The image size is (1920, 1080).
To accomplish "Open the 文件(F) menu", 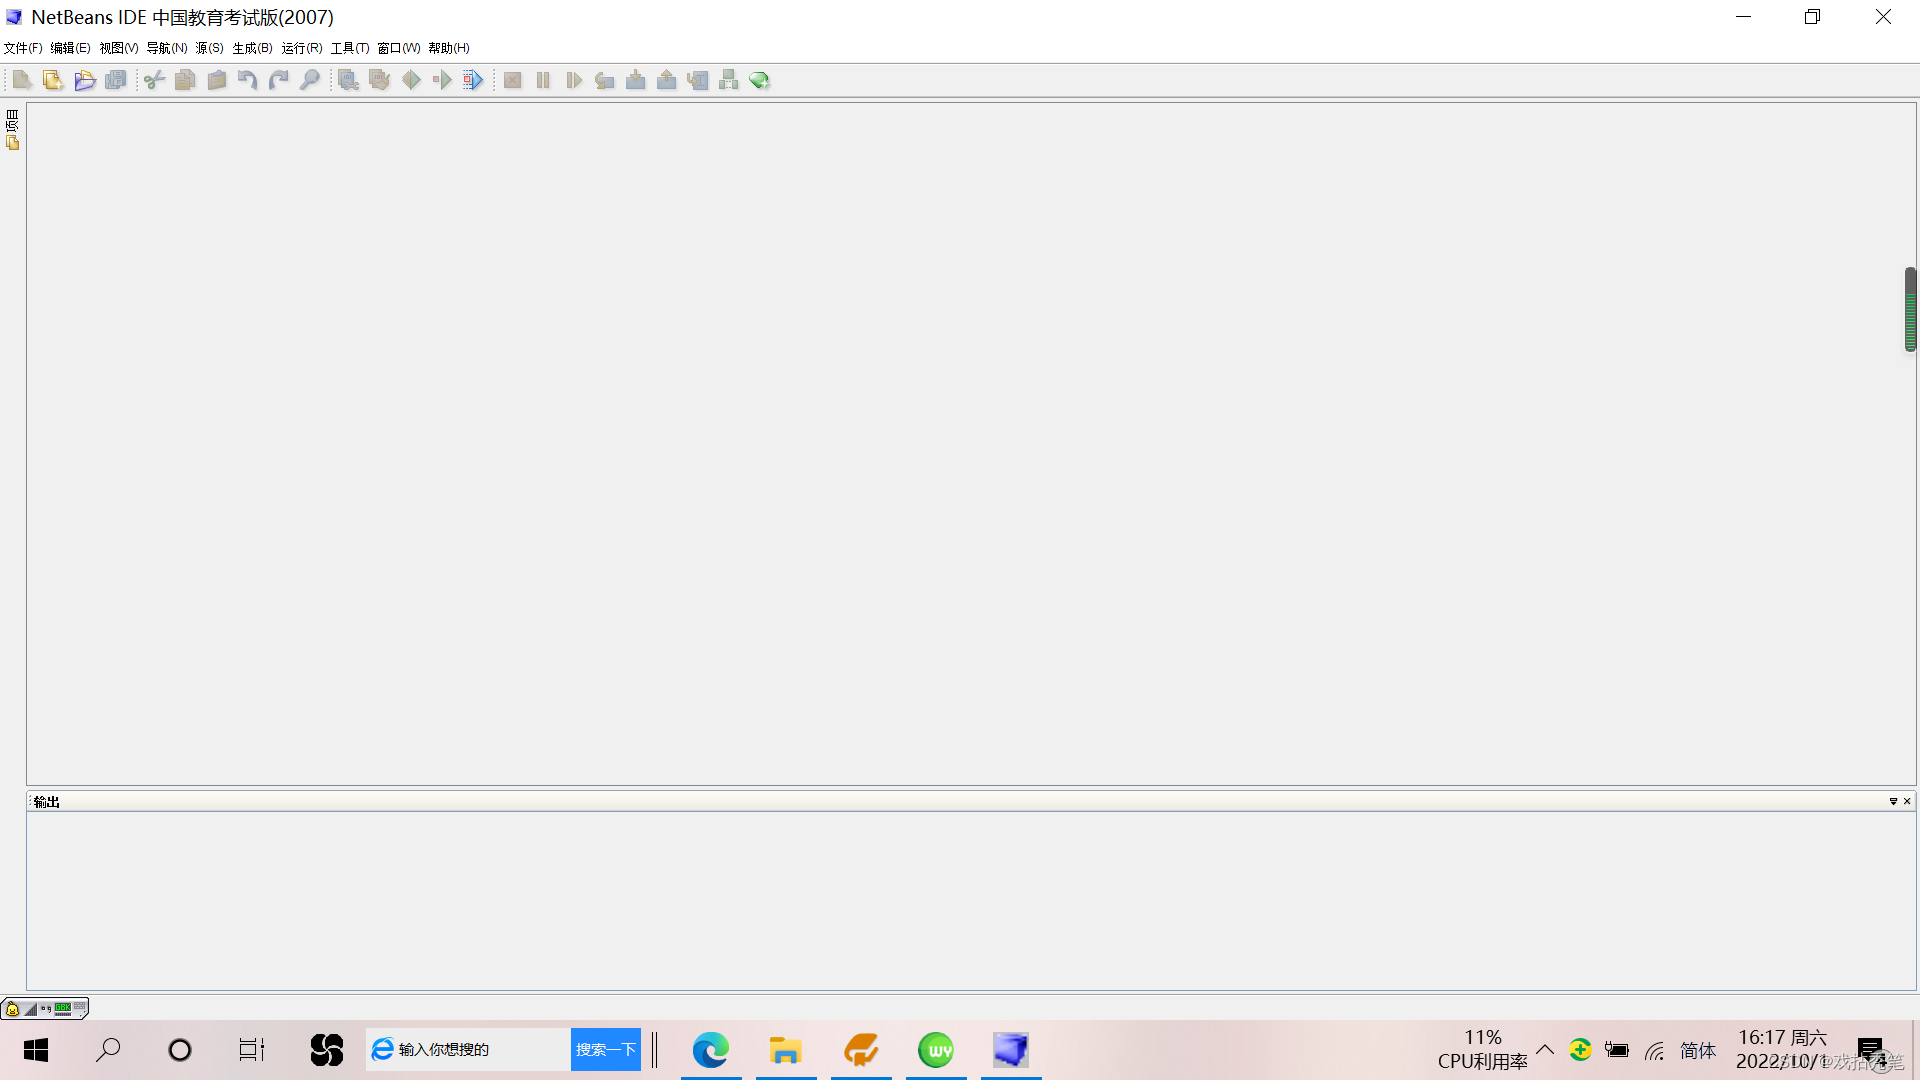I will 23,48.
